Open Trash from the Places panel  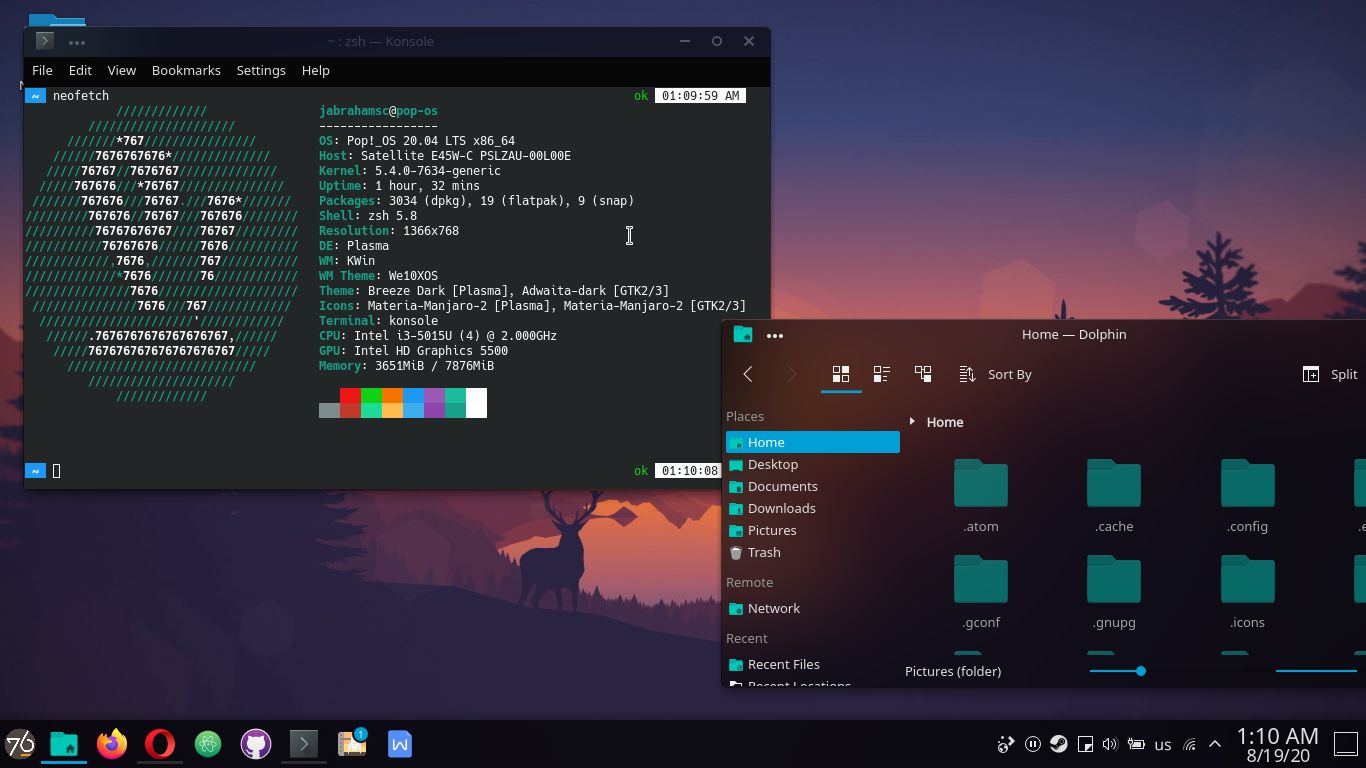763,552
